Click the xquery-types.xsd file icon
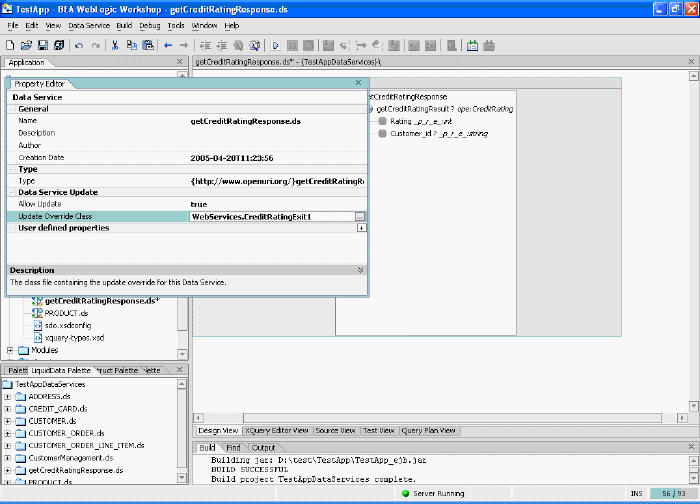Screen dimensions: 700x504 (x=38, y=338)
